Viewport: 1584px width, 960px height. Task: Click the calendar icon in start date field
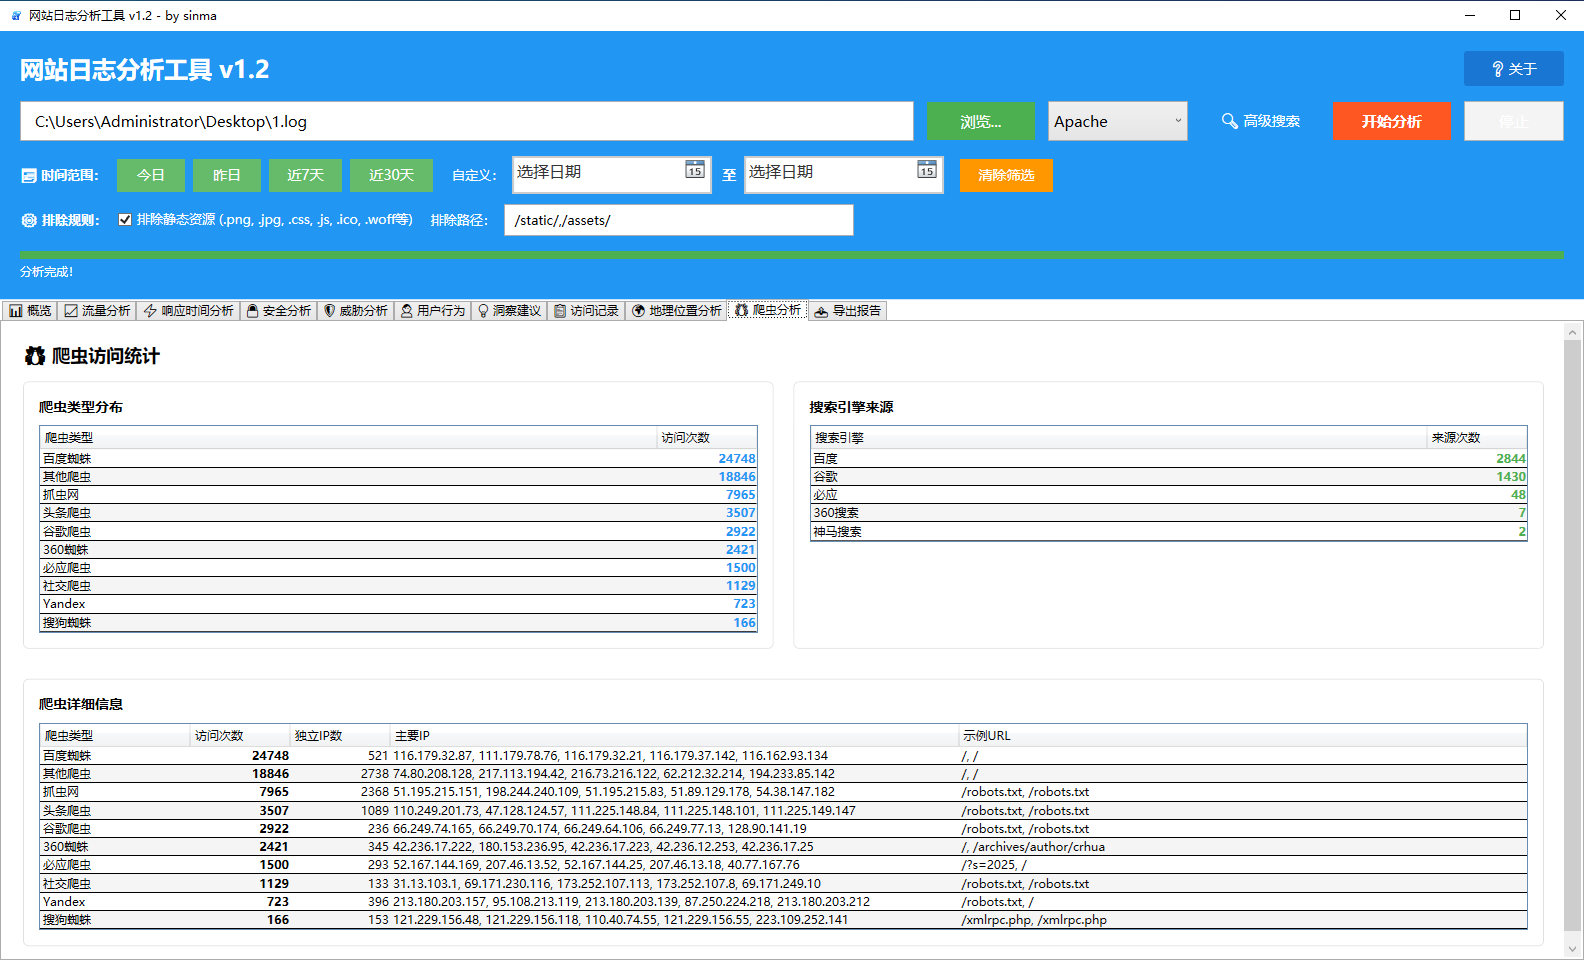[x=695, y=170]
